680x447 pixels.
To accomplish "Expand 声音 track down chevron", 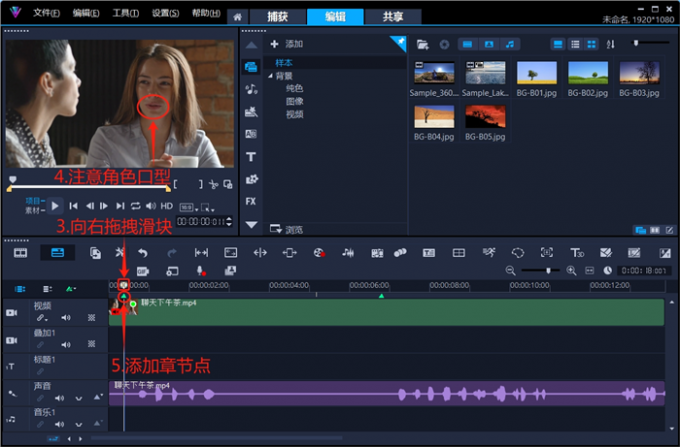I will coord(78,398).
